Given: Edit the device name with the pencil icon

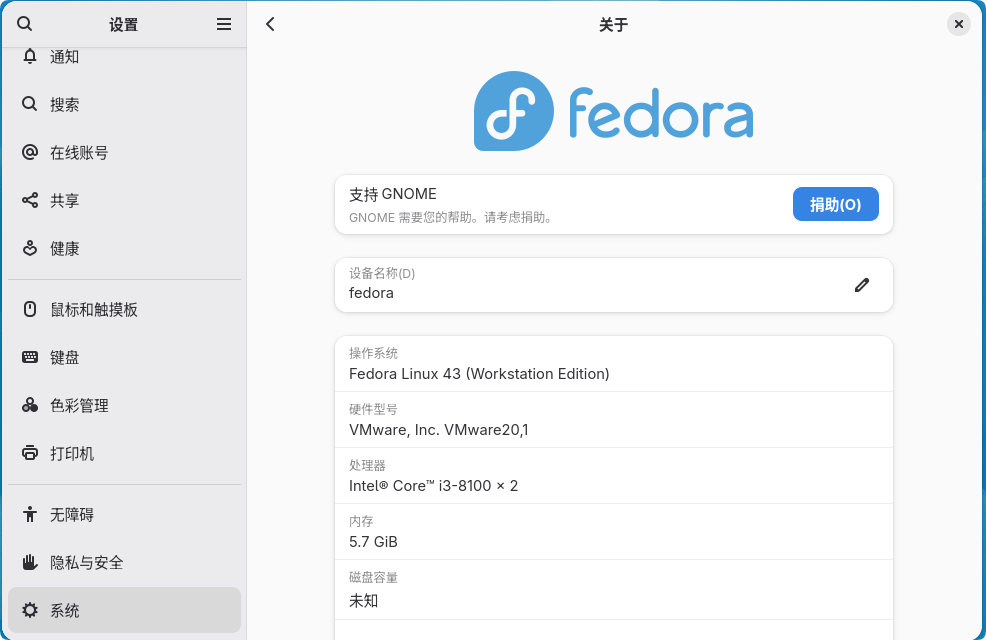Looking at the screenshot, I should pos(861,285).
